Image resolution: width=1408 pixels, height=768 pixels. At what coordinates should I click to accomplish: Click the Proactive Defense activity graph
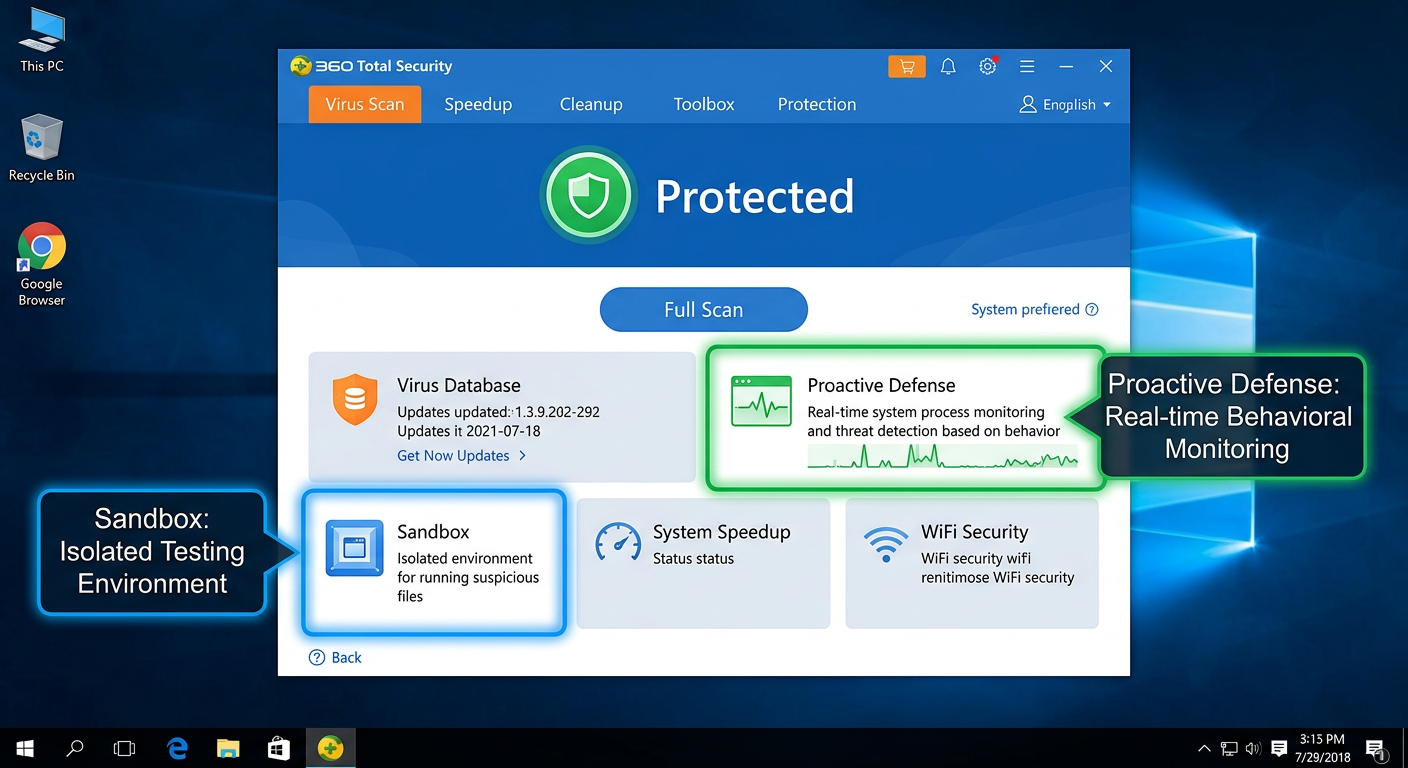pos(944,457)
